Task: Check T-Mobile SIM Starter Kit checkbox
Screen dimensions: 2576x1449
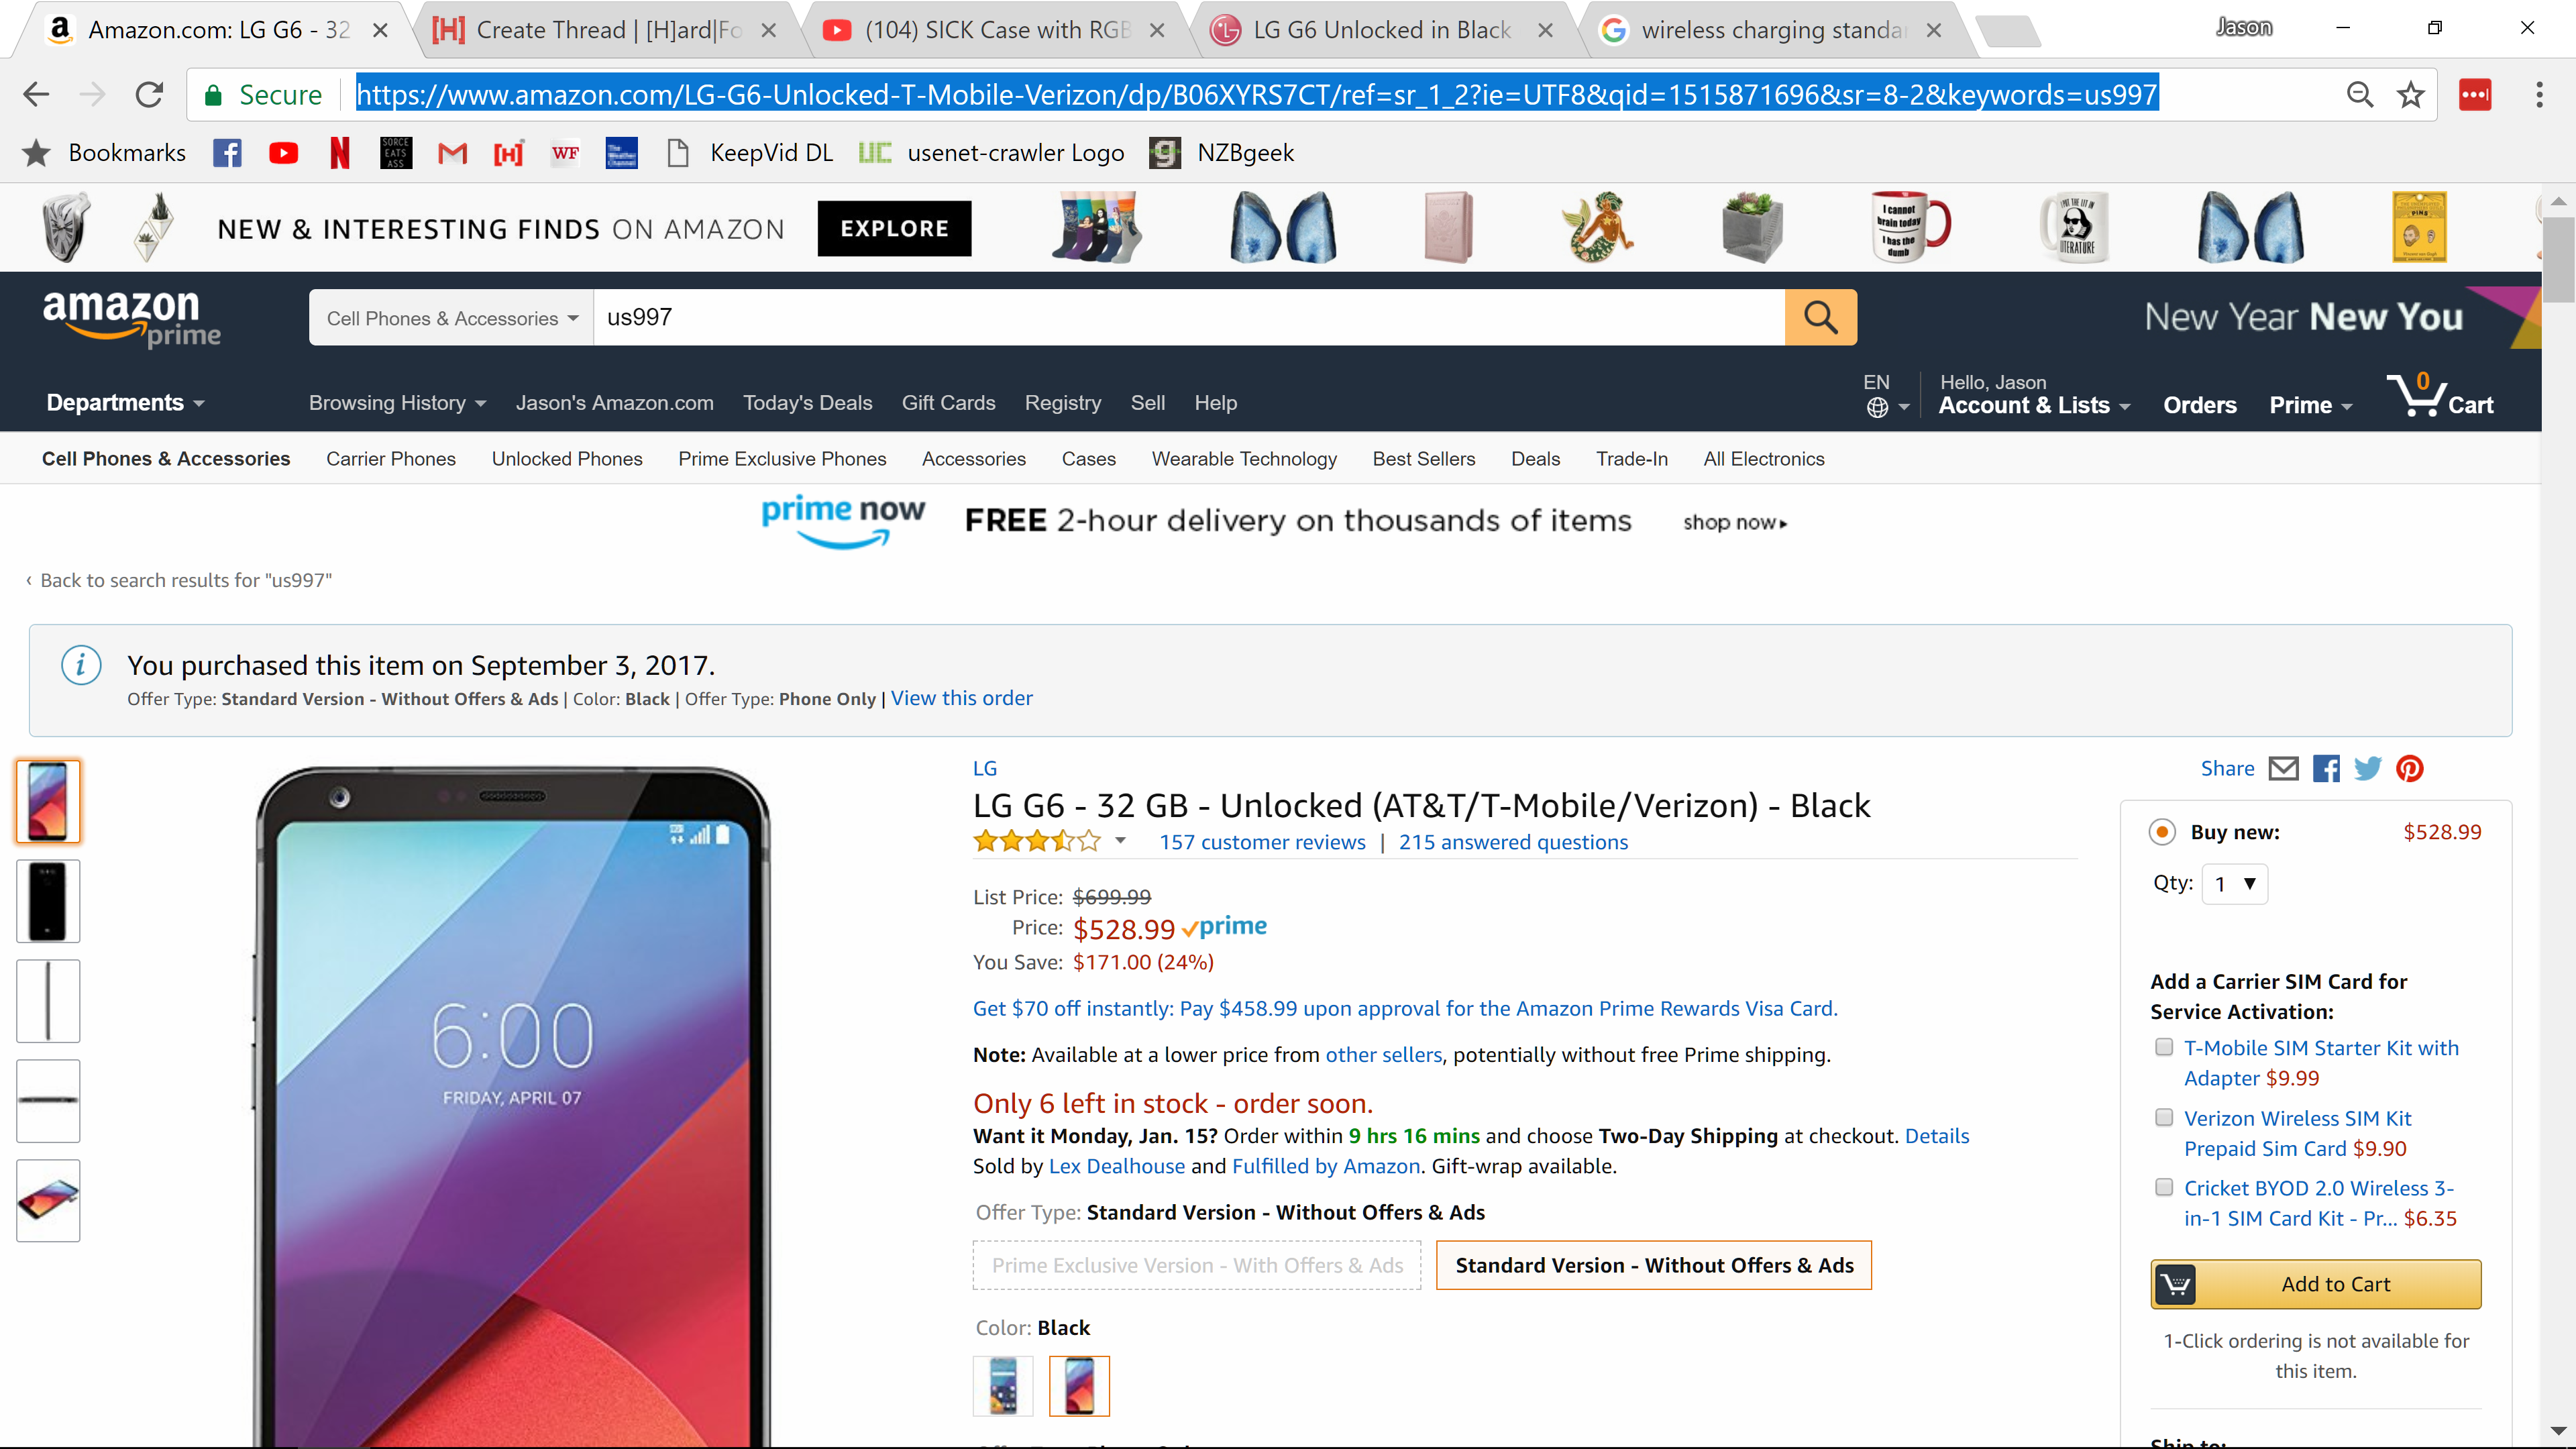Action: coord(2164,1047)
